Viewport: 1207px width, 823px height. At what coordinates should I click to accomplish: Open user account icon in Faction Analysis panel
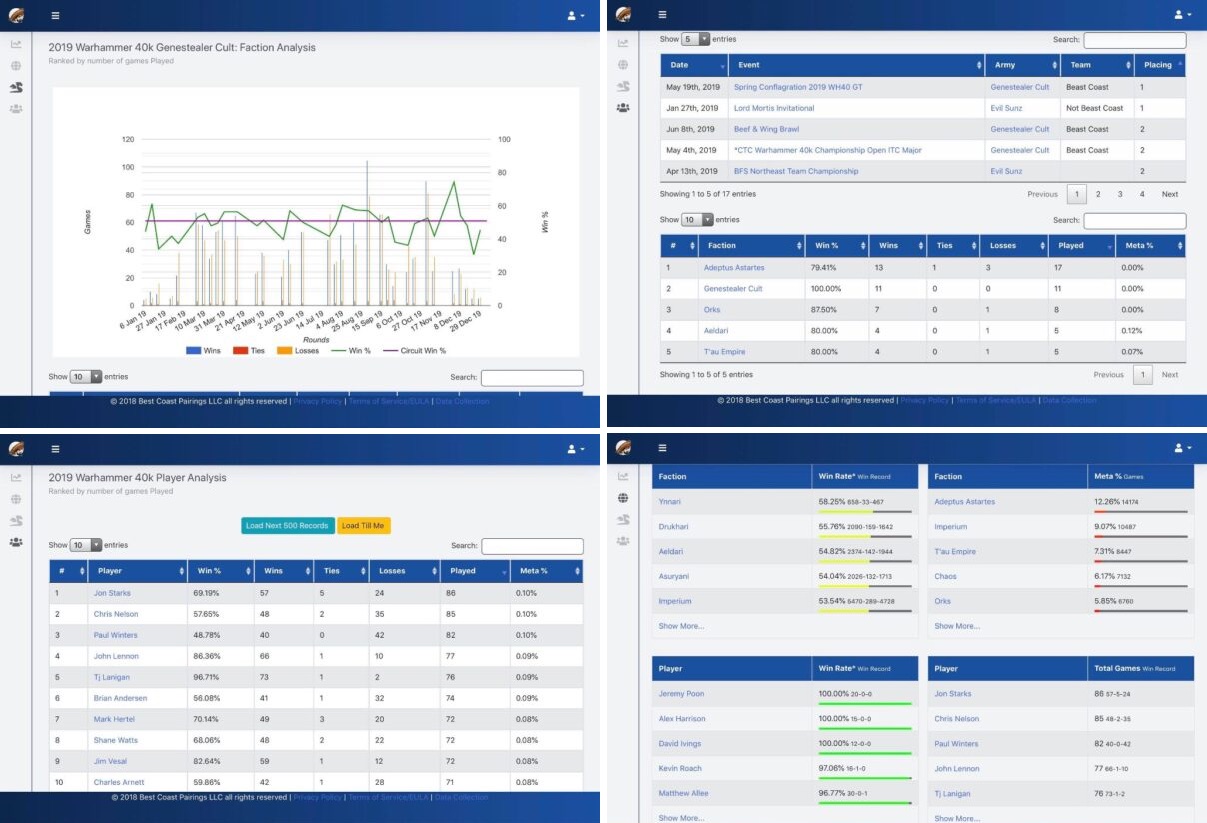[576, 16]
